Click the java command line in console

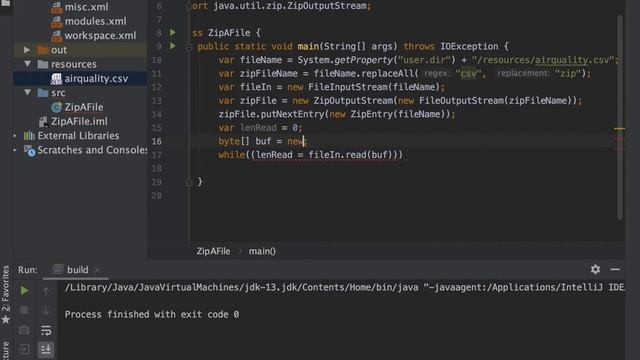[x=344, y=287]
